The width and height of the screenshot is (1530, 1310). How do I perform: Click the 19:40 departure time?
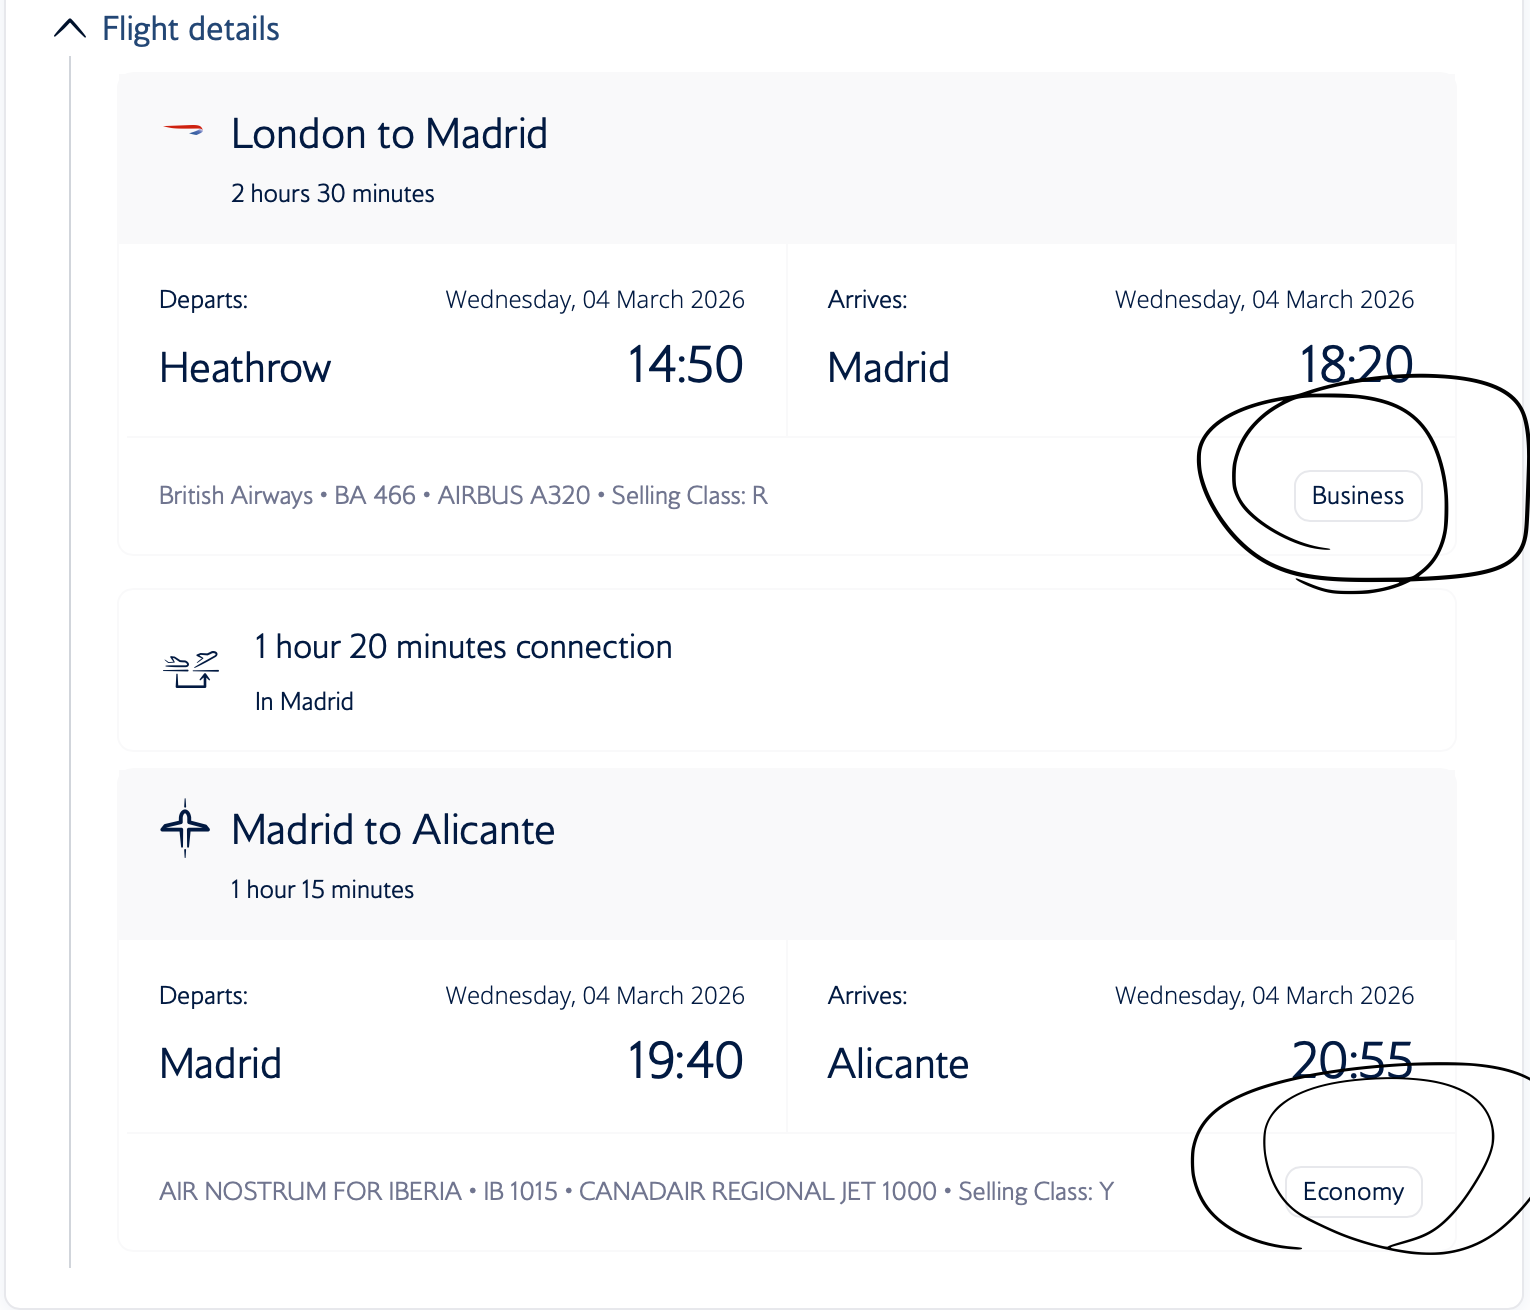[685, 1061]
